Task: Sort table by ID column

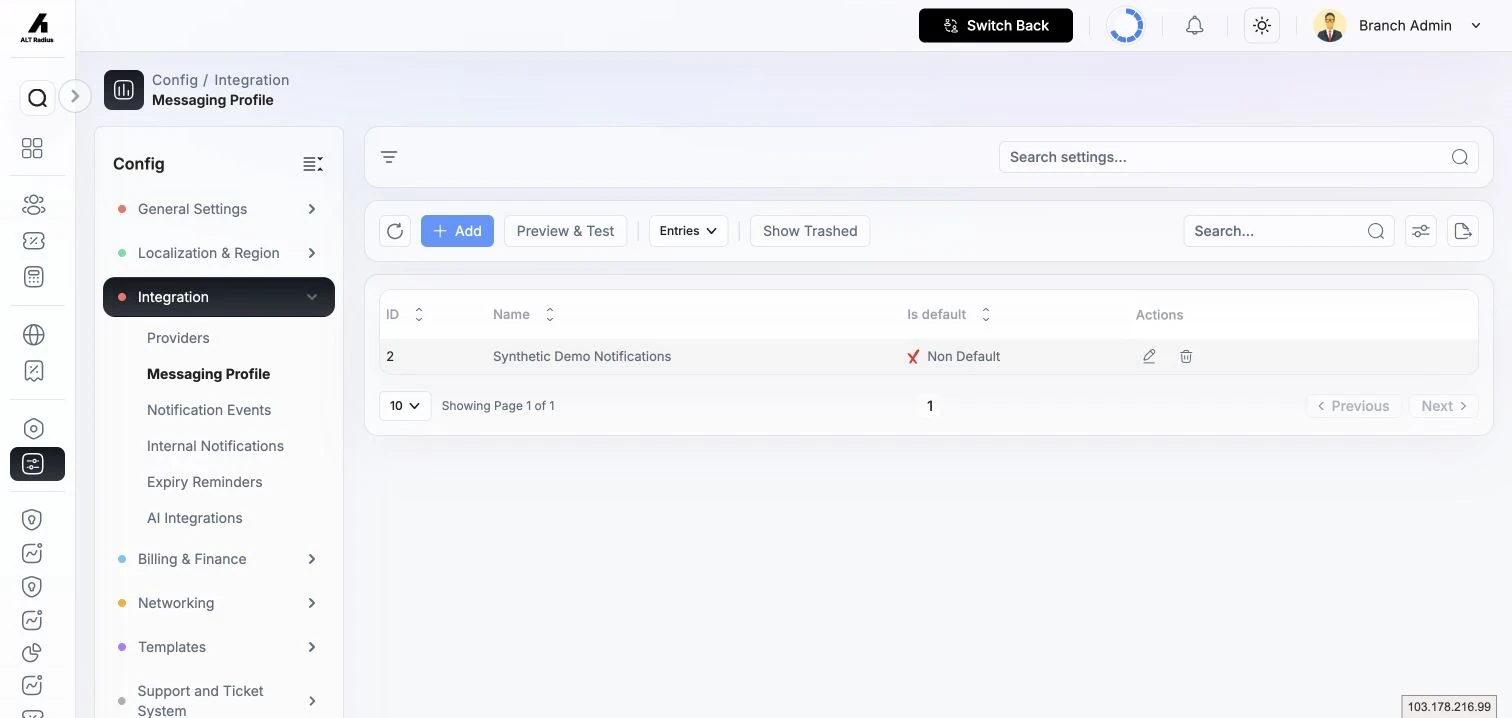Action: click(419, 314)
